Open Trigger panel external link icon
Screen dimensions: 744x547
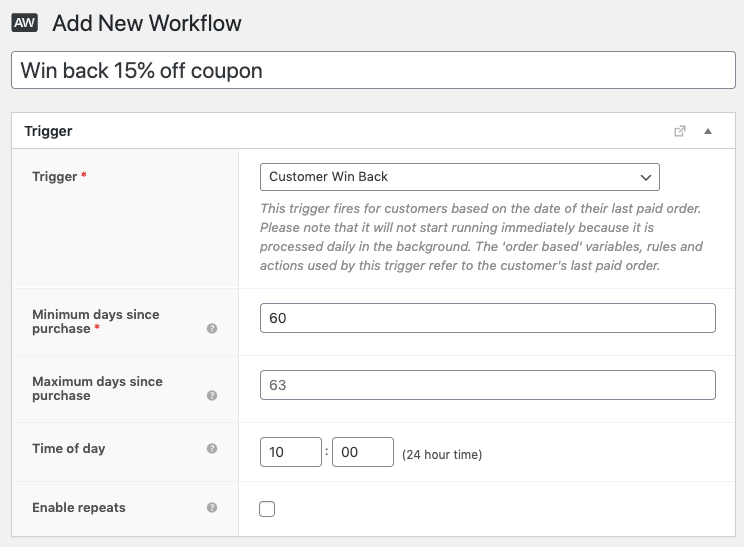point(680,131)
